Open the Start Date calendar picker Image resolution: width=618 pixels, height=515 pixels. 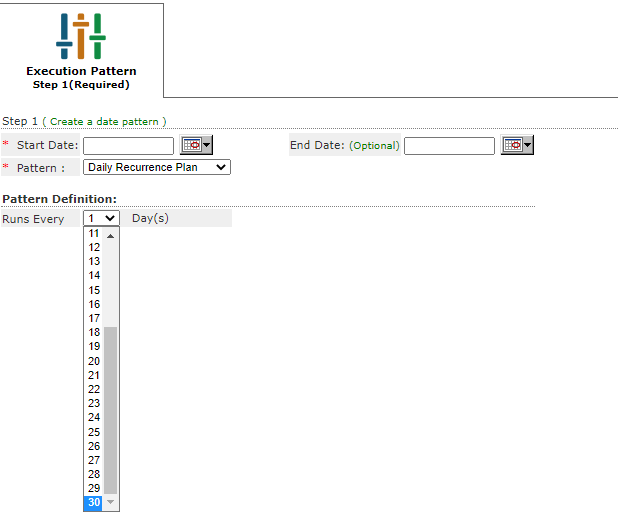196,145
